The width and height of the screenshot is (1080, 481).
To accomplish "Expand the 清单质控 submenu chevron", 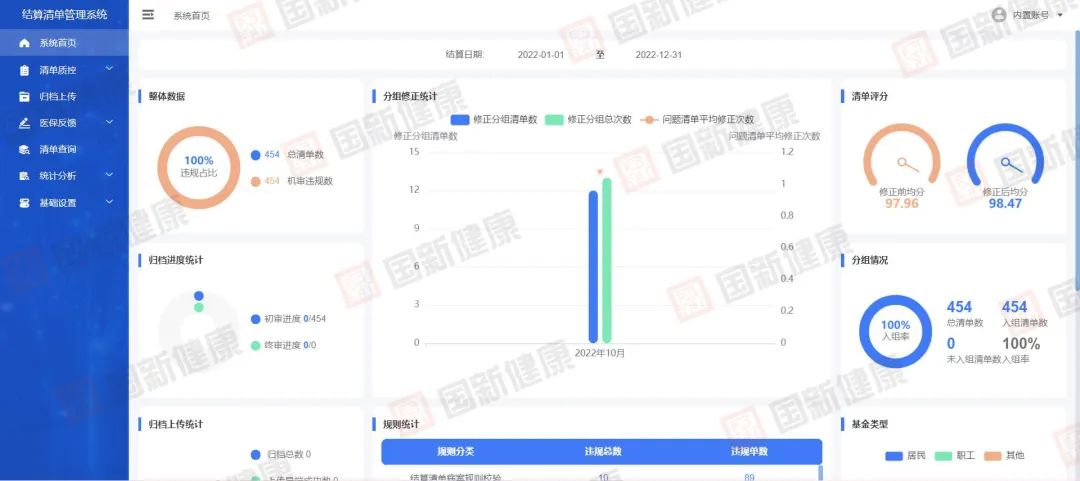I will (109, 70).
